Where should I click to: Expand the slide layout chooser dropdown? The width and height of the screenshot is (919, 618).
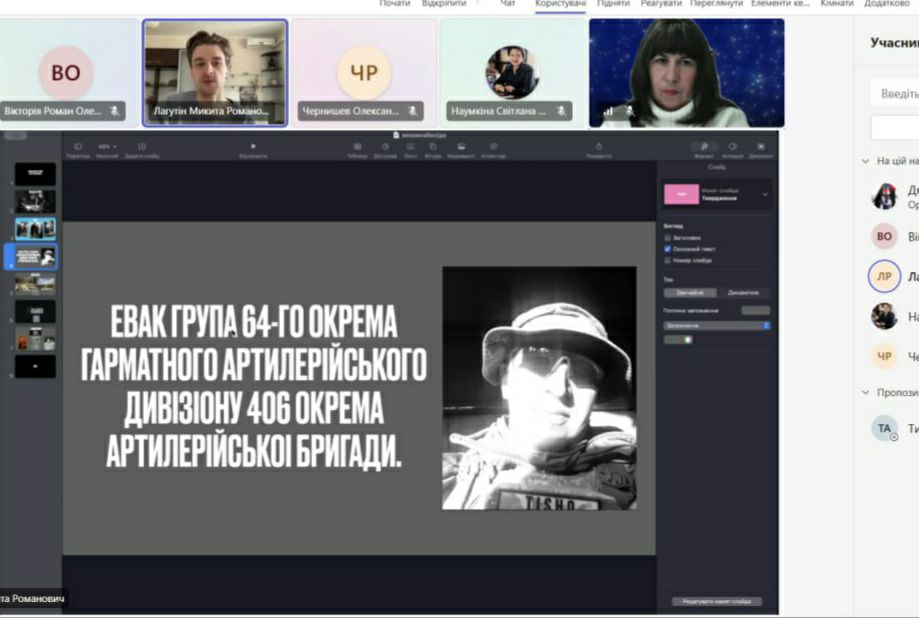765,194
